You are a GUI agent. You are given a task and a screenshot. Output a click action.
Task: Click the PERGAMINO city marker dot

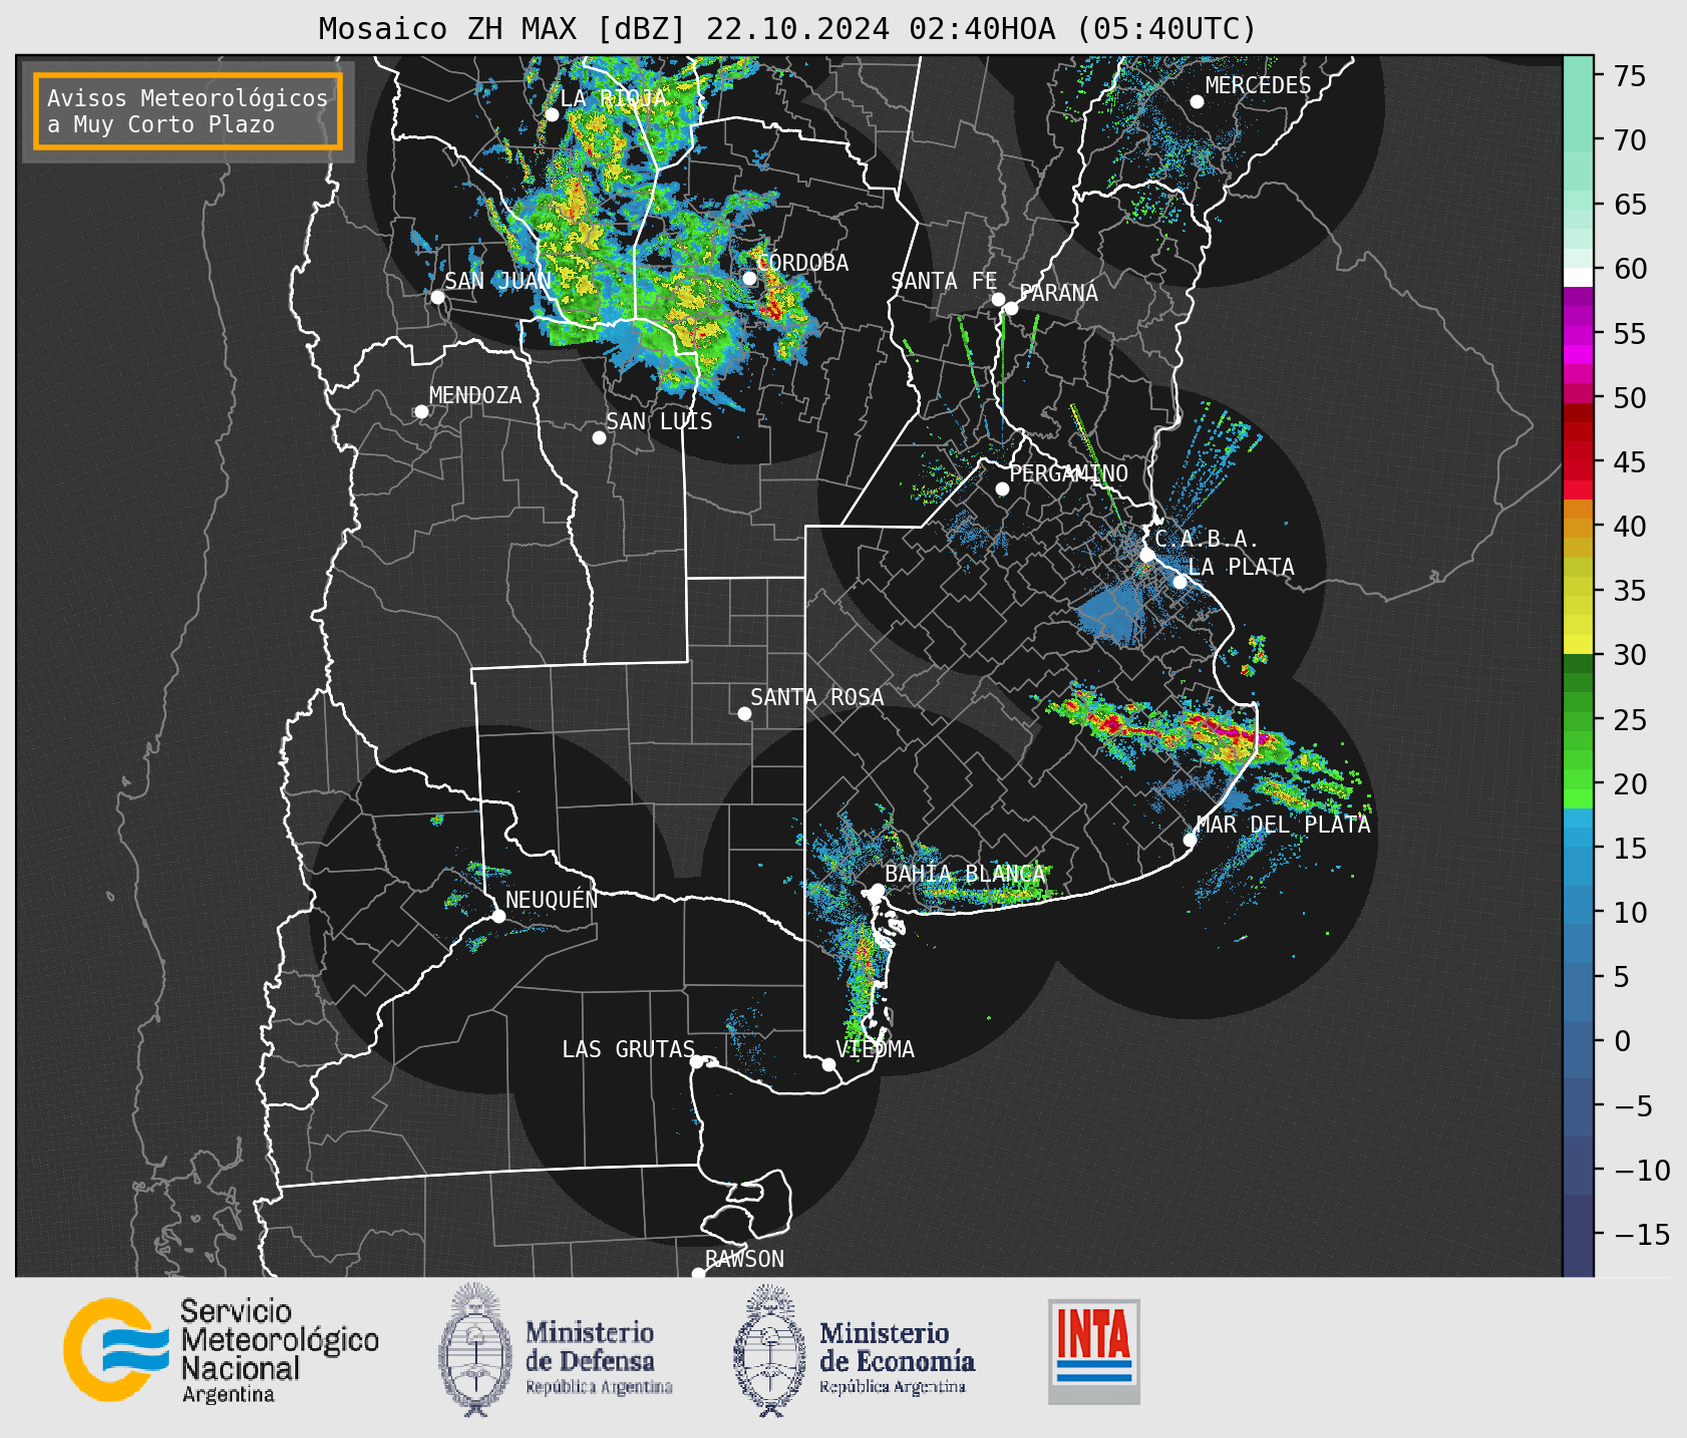pos(1002,489)
